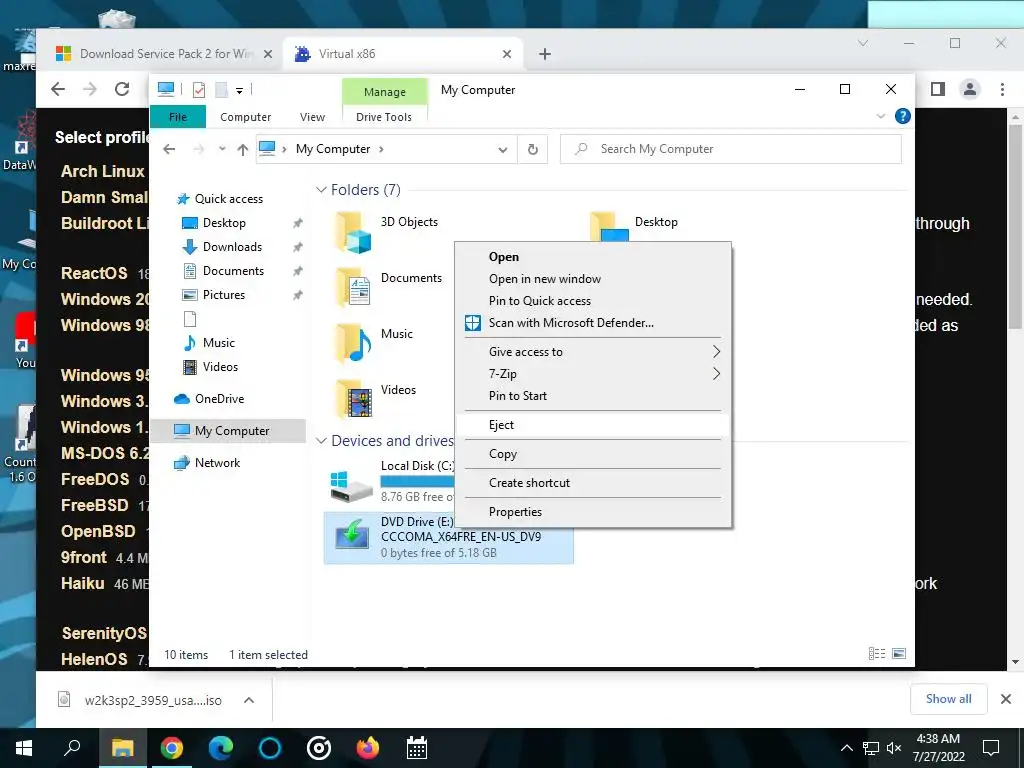Open the Windows Start menu
The image size is (1024, 768).
24,748
